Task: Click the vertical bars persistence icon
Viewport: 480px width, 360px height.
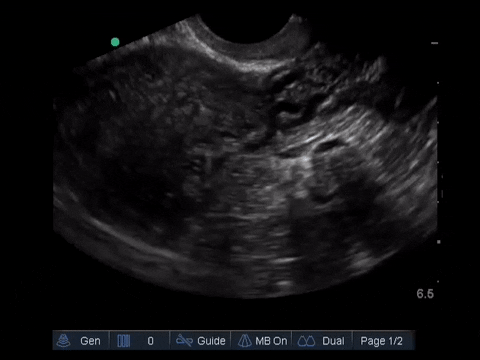Action: (124, 341)
